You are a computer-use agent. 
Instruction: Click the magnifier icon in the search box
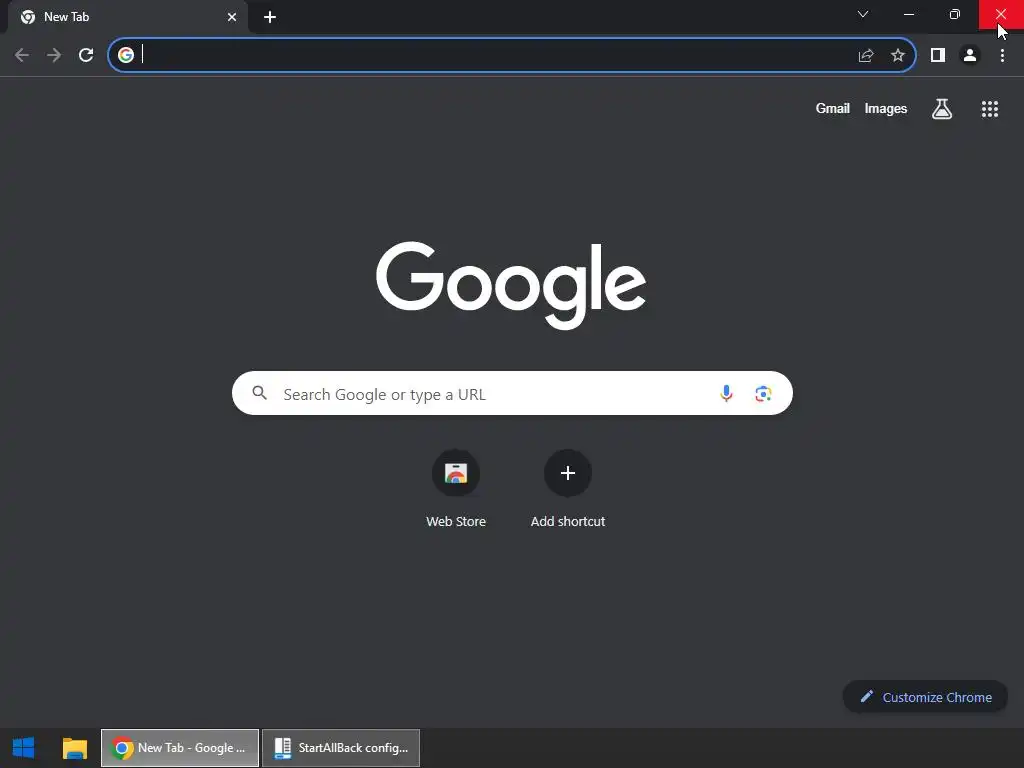260,393
